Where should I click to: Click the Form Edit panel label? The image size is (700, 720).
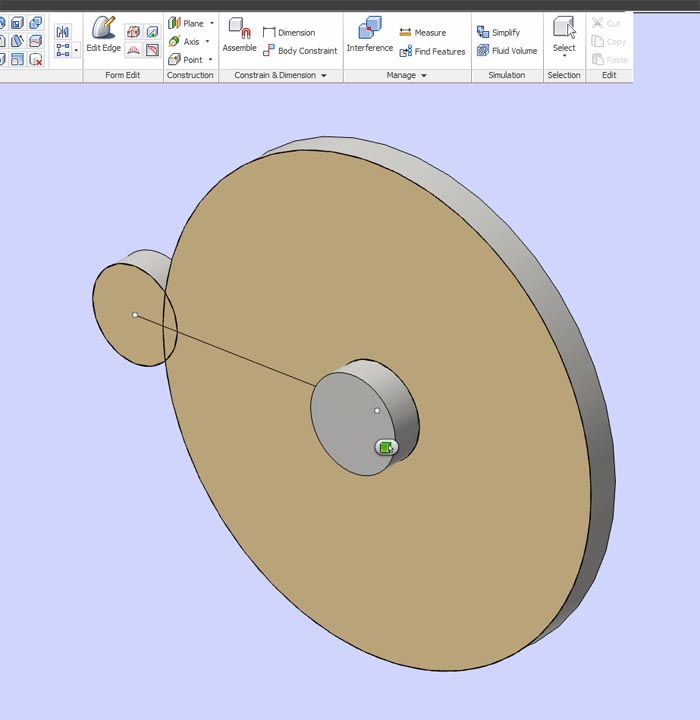123,75
